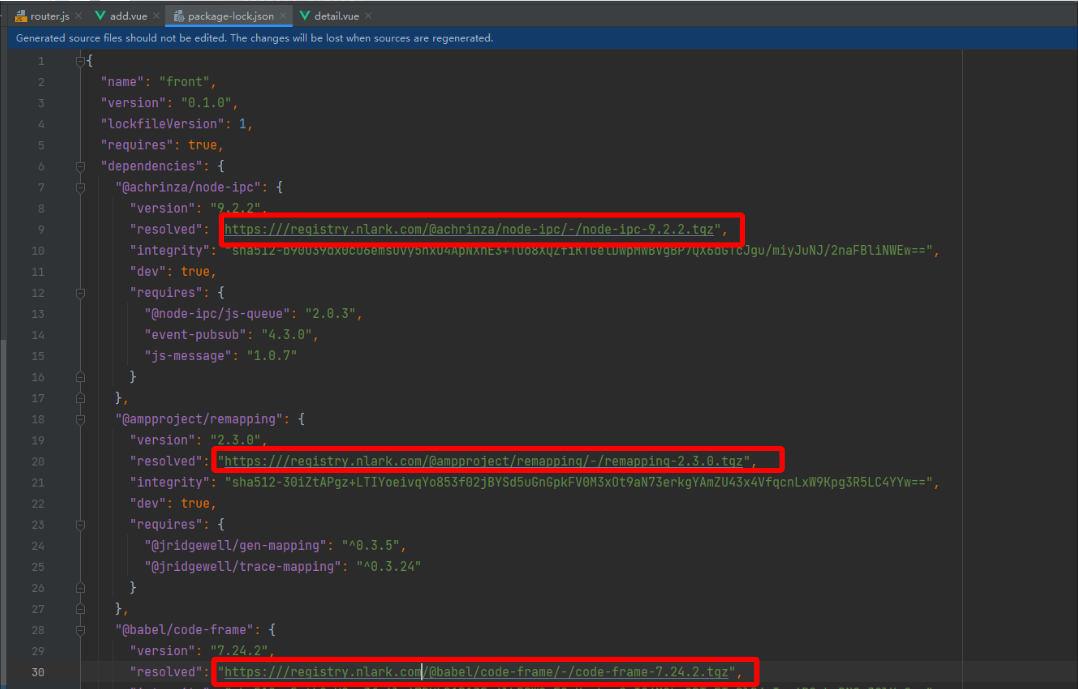Click the "@jridgewell/gen-mapping" entry
1078x689 pixels.
(x=275, y=546)
